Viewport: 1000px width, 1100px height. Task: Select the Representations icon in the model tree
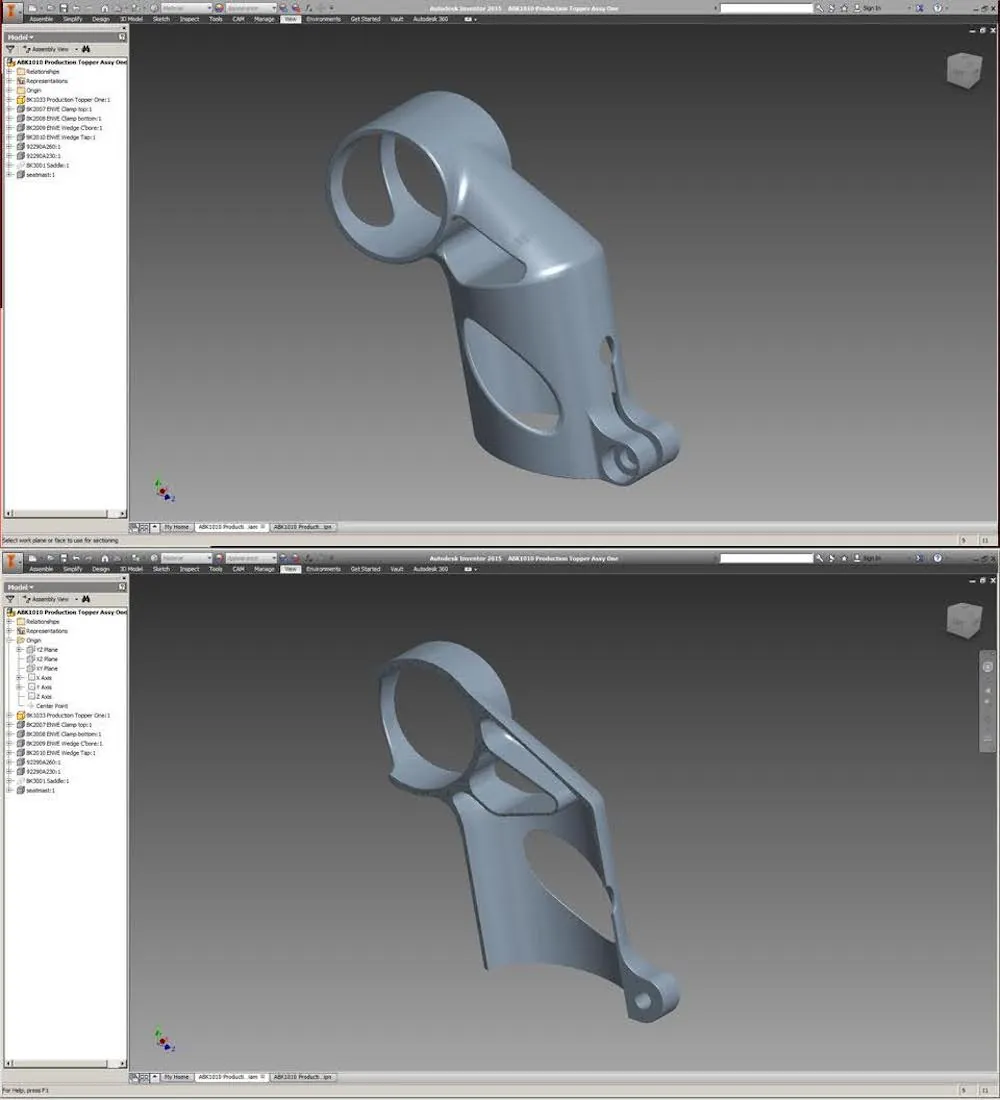[x=22, y=81]
